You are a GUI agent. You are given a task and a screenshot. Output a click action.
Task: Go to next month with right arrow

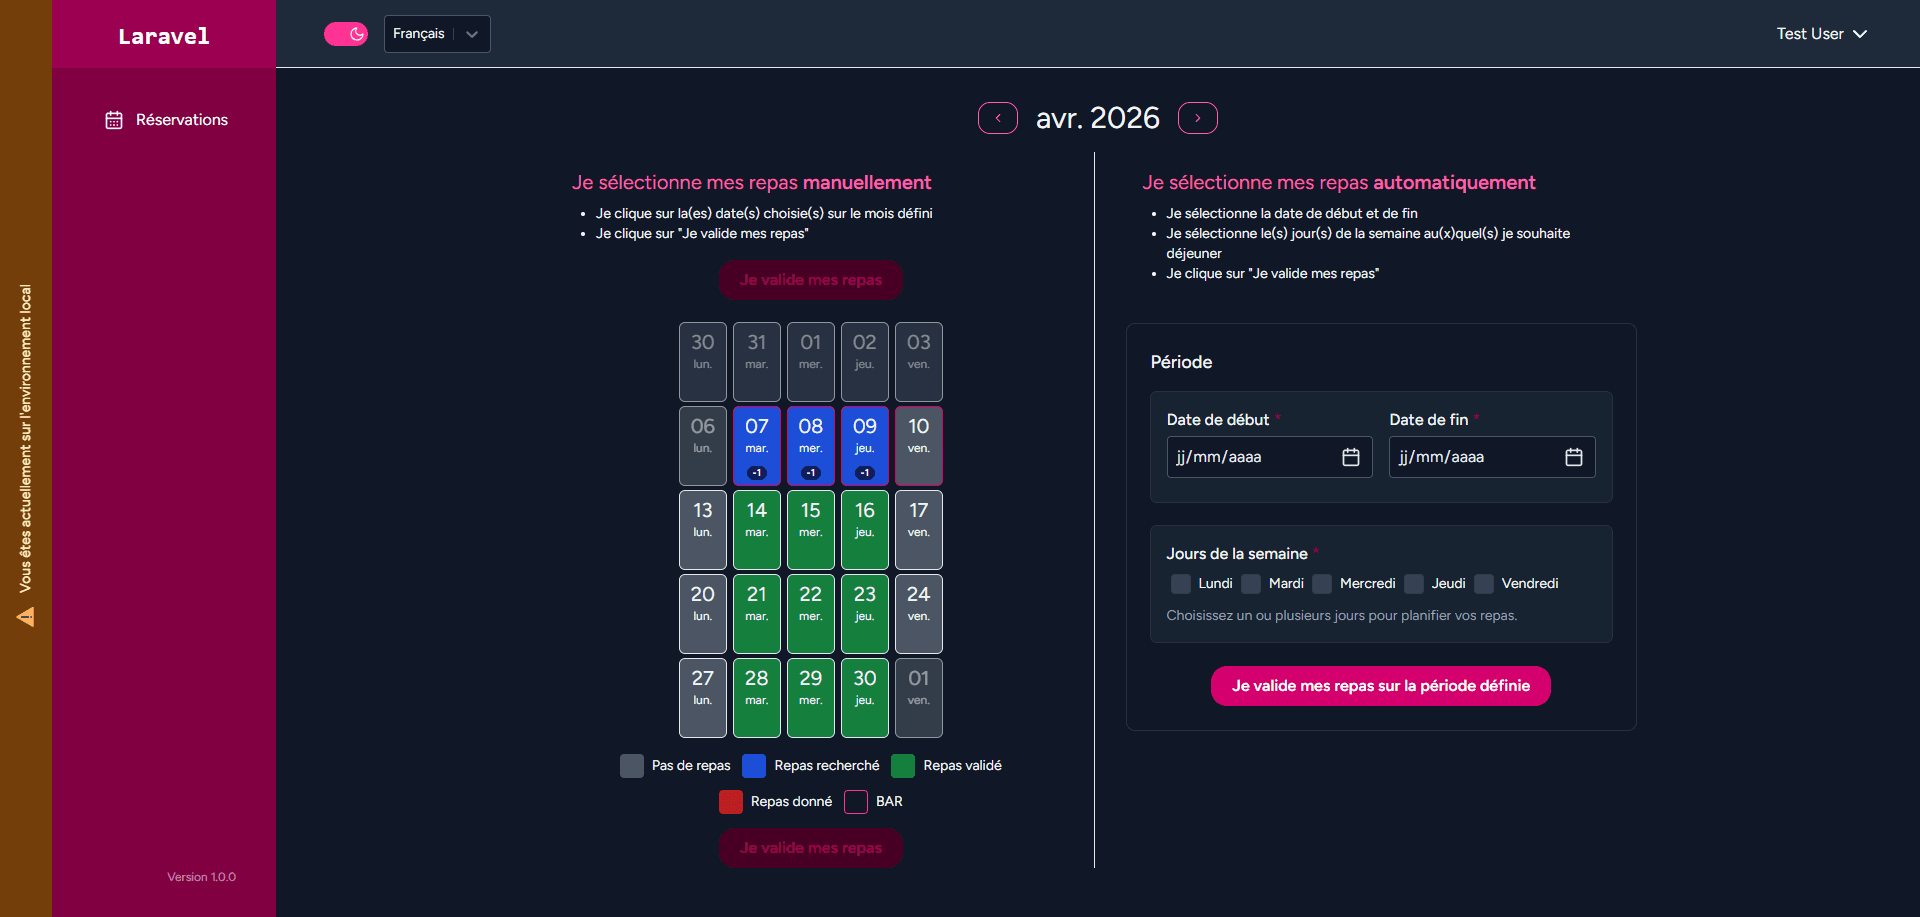[x=1197, y=118]
